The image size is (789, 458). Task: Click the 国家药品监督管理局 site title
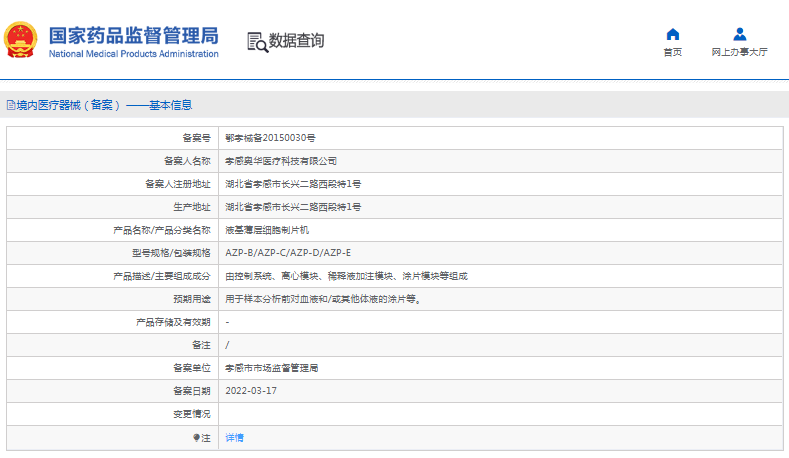133,34
